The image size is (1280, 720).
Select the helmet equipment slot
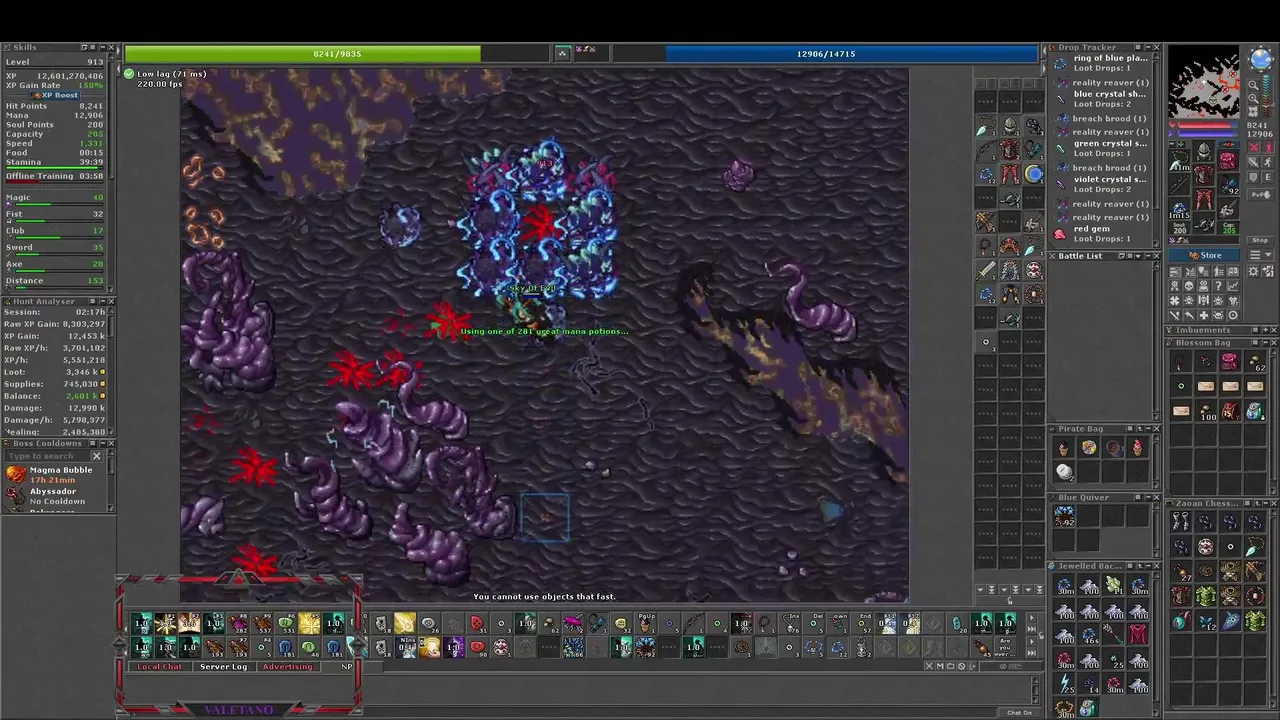point(1203,150)
